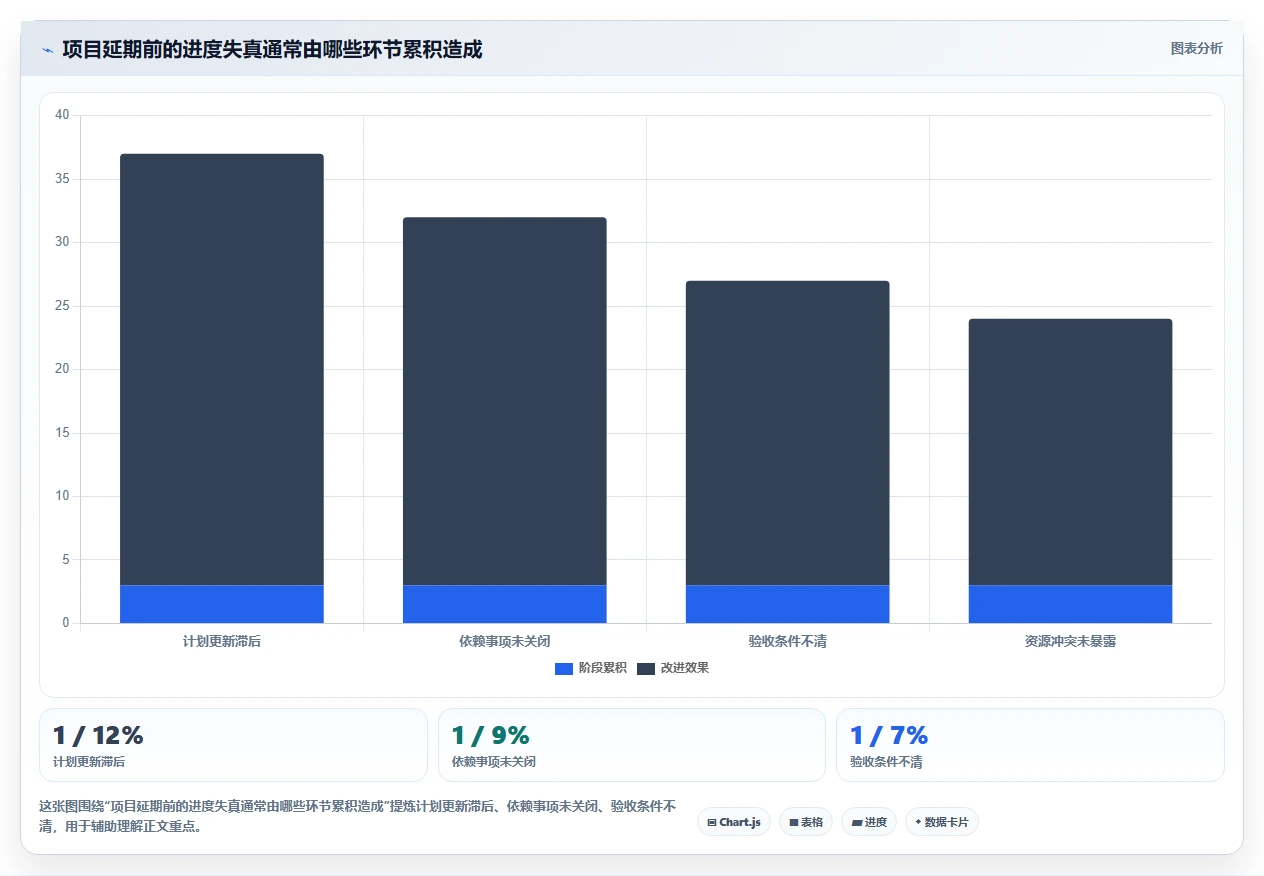Open the 1 / 9% 依赖事项未关闭 data card

pos(632,745)
